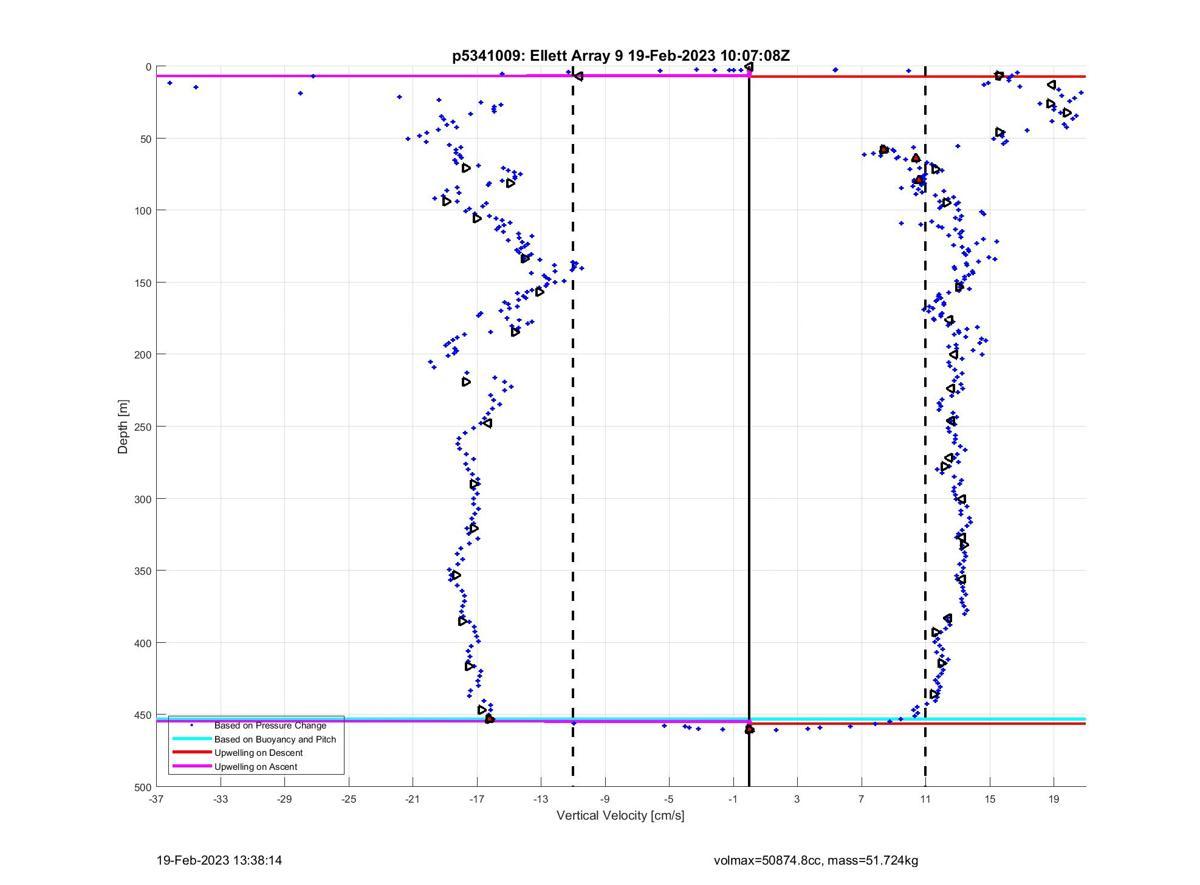This screenshot has width=1200, height=885.
Task: Click the 'volmax=50874.8cc, mass=51.724kg' footer text
Action: pyautogui.click(x=816, y=860)
